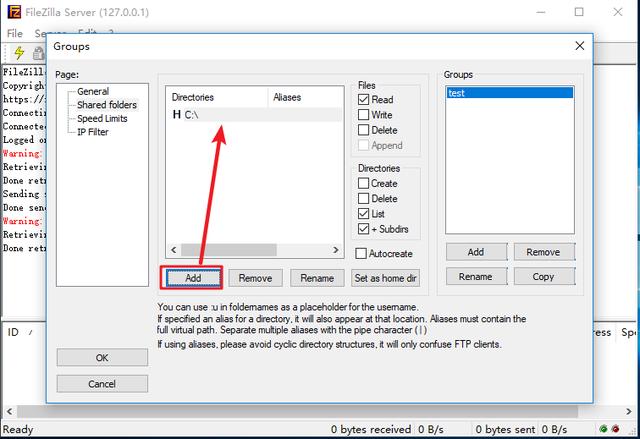Click the Ready status text
This screenshot has height=439, width=640.
coord(18,429)
